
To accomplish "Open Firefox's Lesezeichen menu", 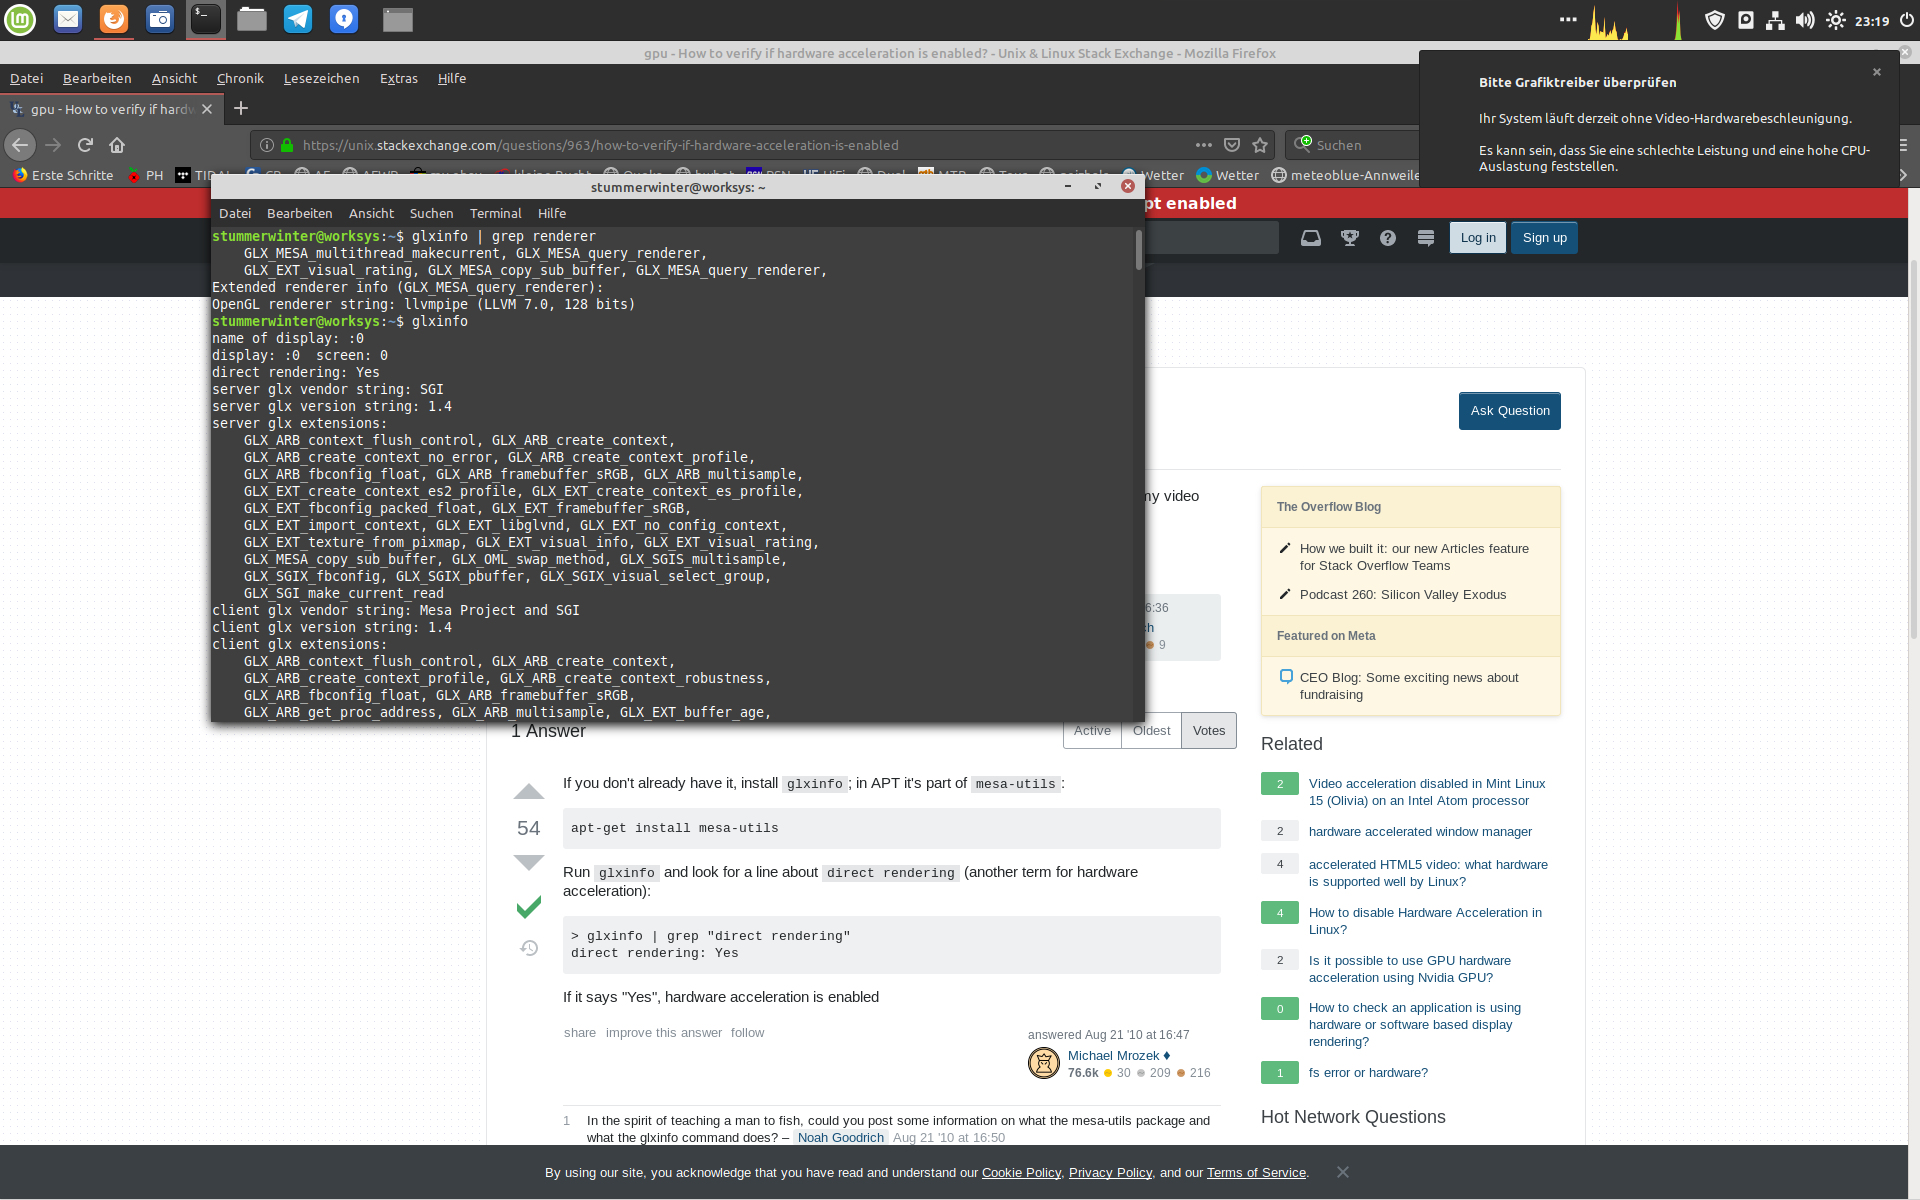I will [321, 78].
